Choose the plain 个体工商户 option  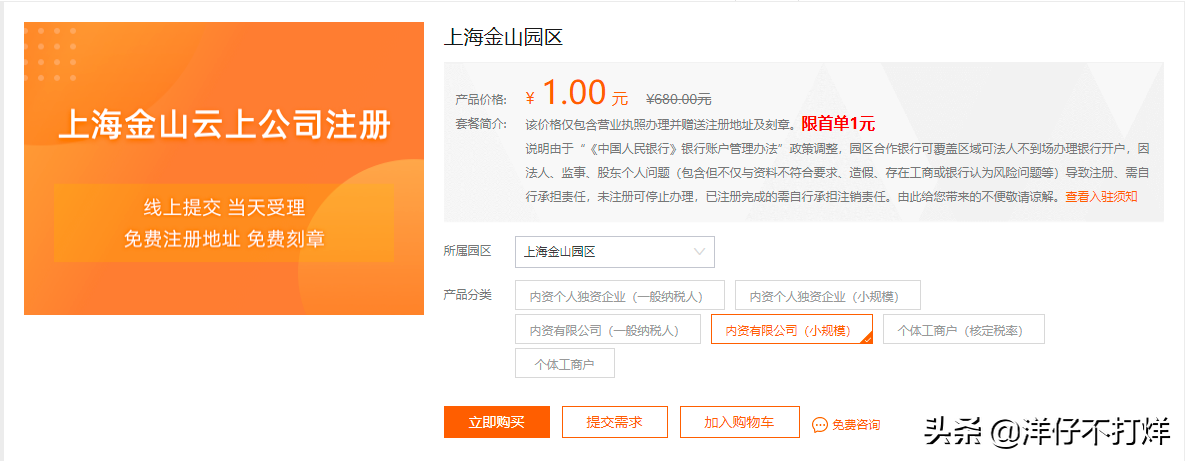coord(565,364)
